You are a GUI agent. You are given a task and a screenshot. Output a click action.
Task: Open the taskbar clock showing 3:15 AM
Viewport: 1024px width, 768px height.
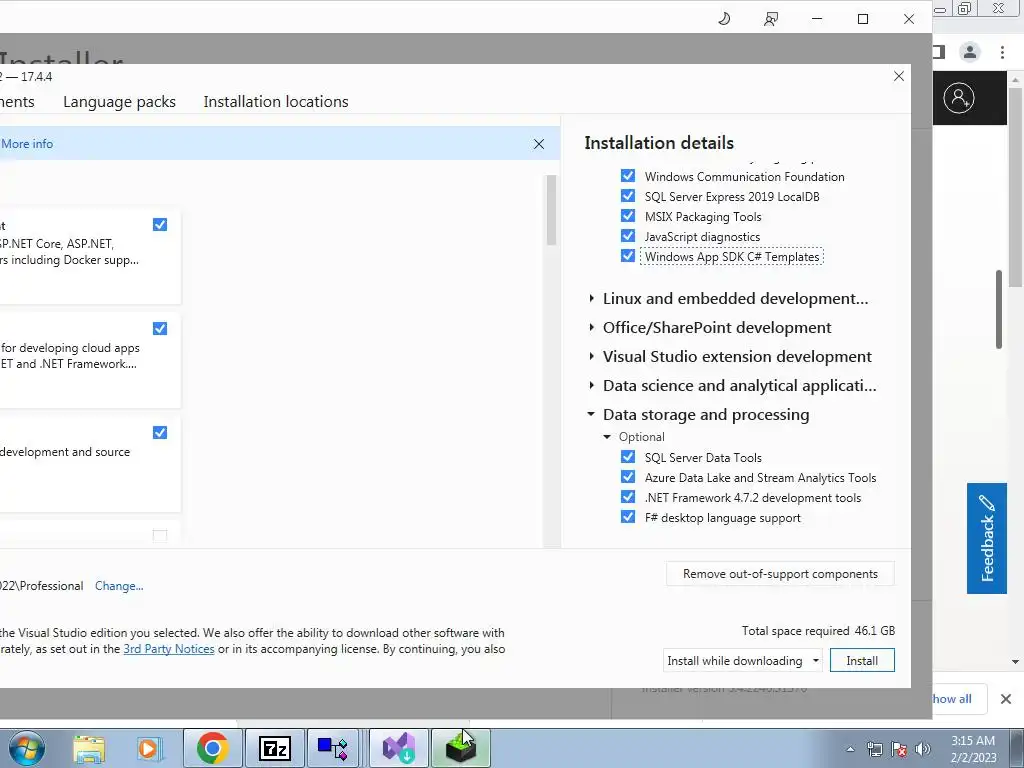coord(973,749)
